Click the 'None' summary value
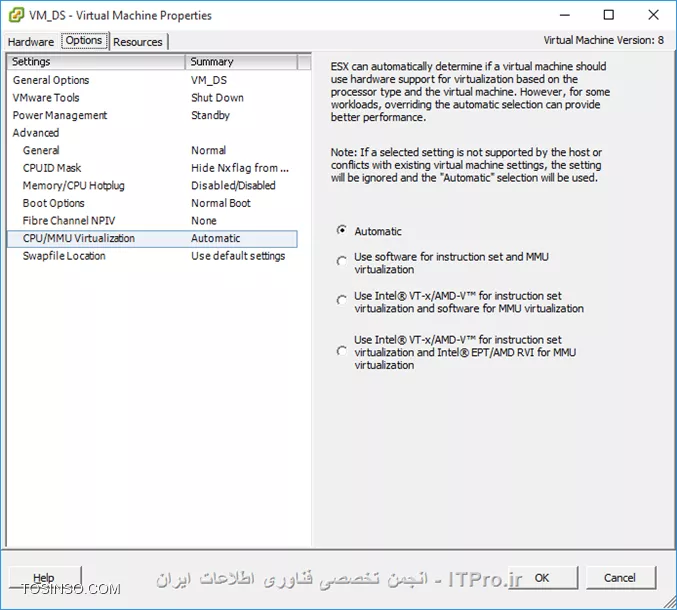 click(204, 221)
